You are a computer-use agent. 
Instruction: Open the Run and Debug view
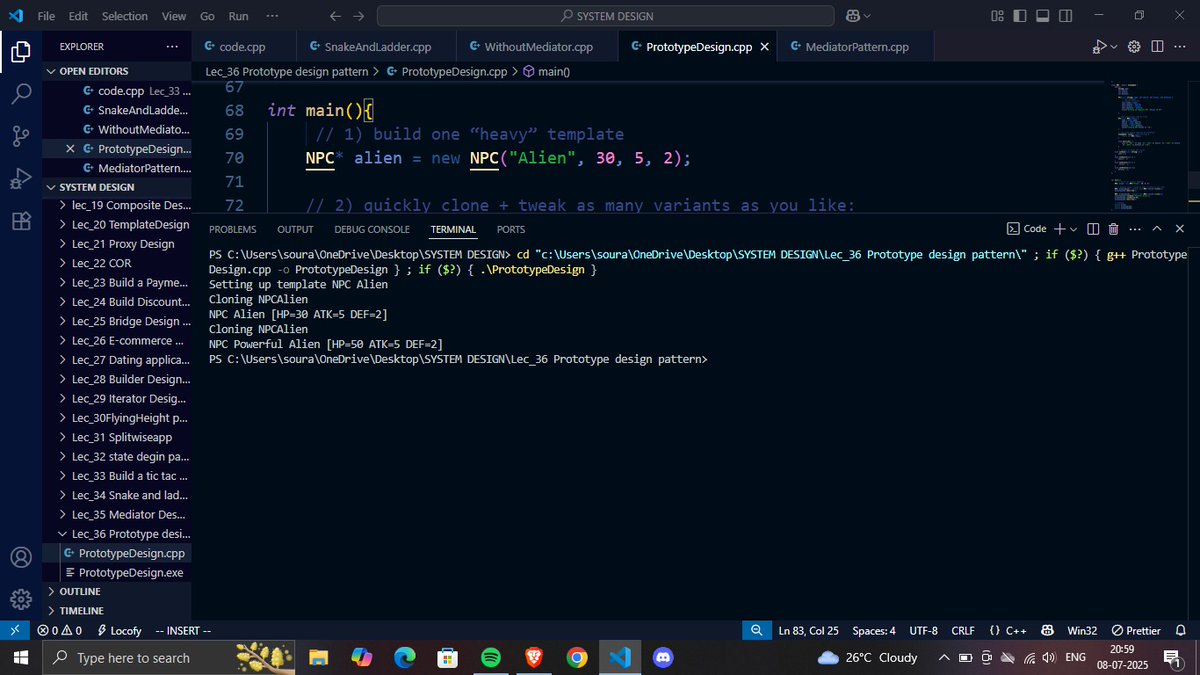click(x=20, y=179)
